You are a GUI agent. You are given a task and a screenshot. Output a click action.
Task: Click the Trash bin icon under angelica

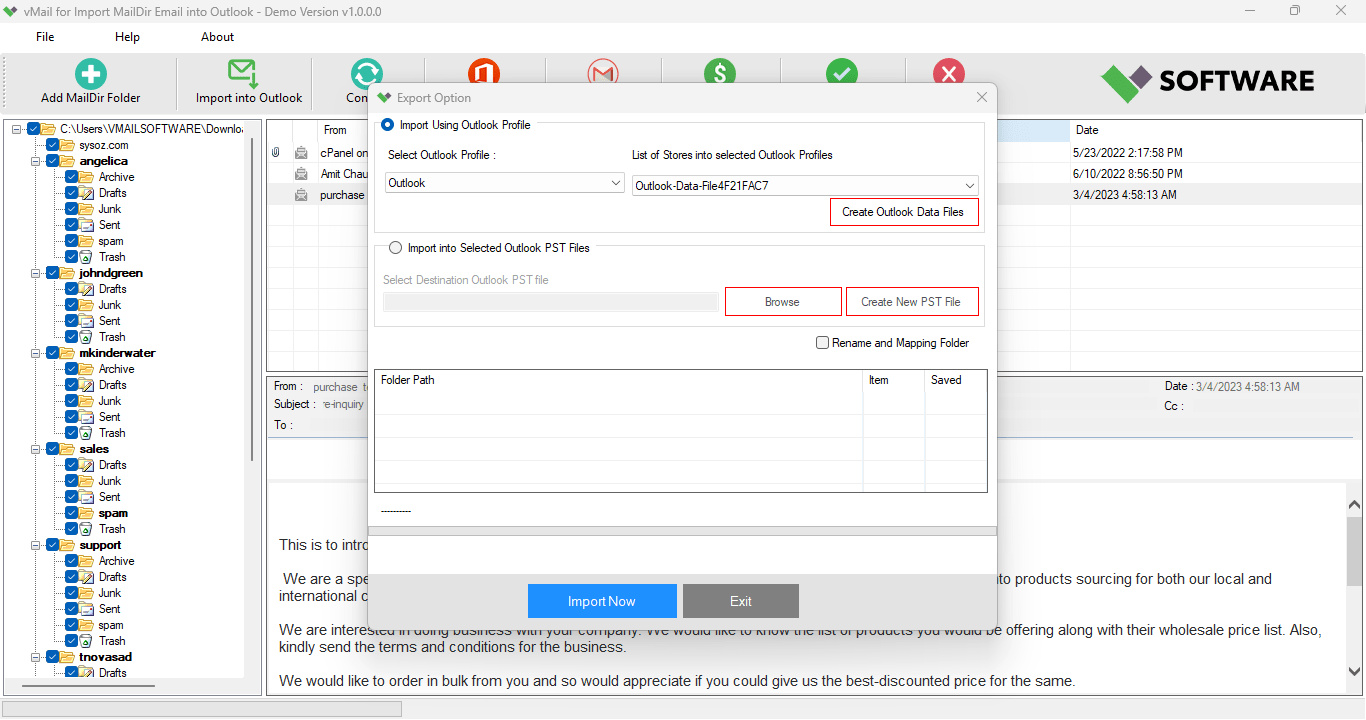(87, 257)
